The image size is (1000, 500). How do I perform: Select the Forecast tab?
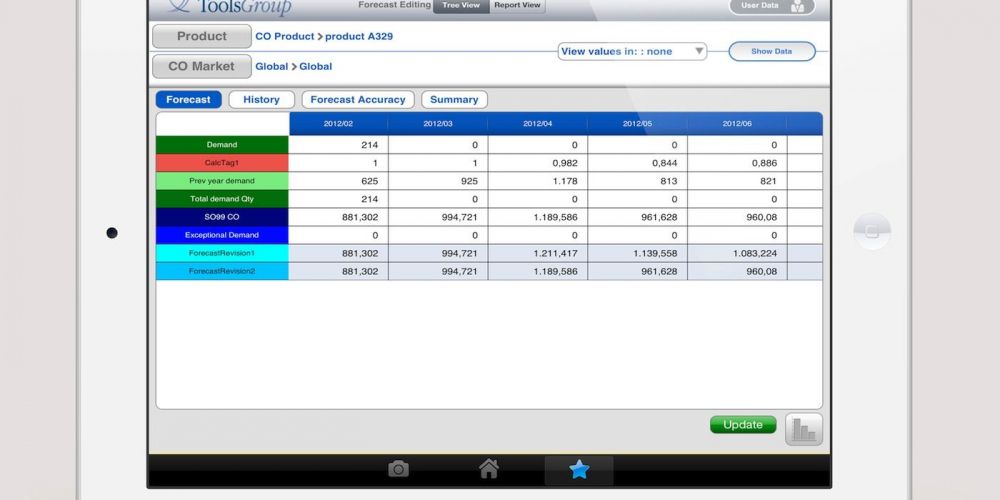pyautogui.click(x=188, y=100)
